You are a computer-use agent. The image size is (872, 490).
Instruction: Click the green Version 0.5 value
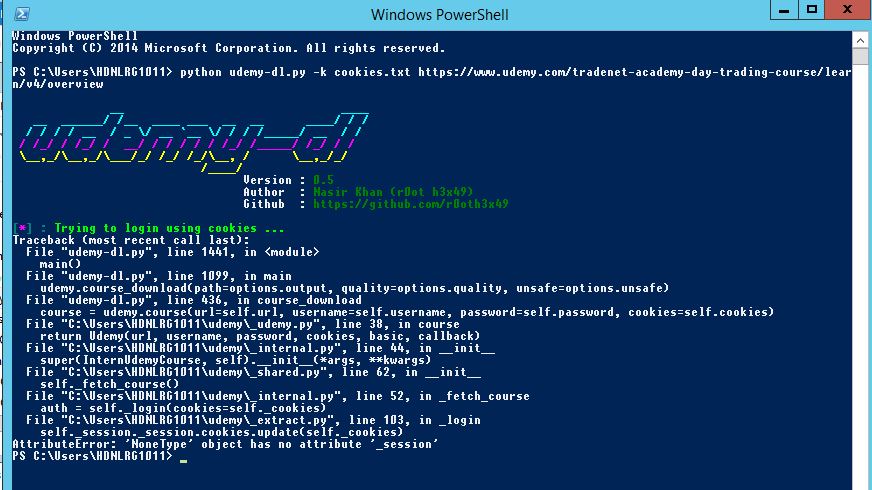click(323, 180)
